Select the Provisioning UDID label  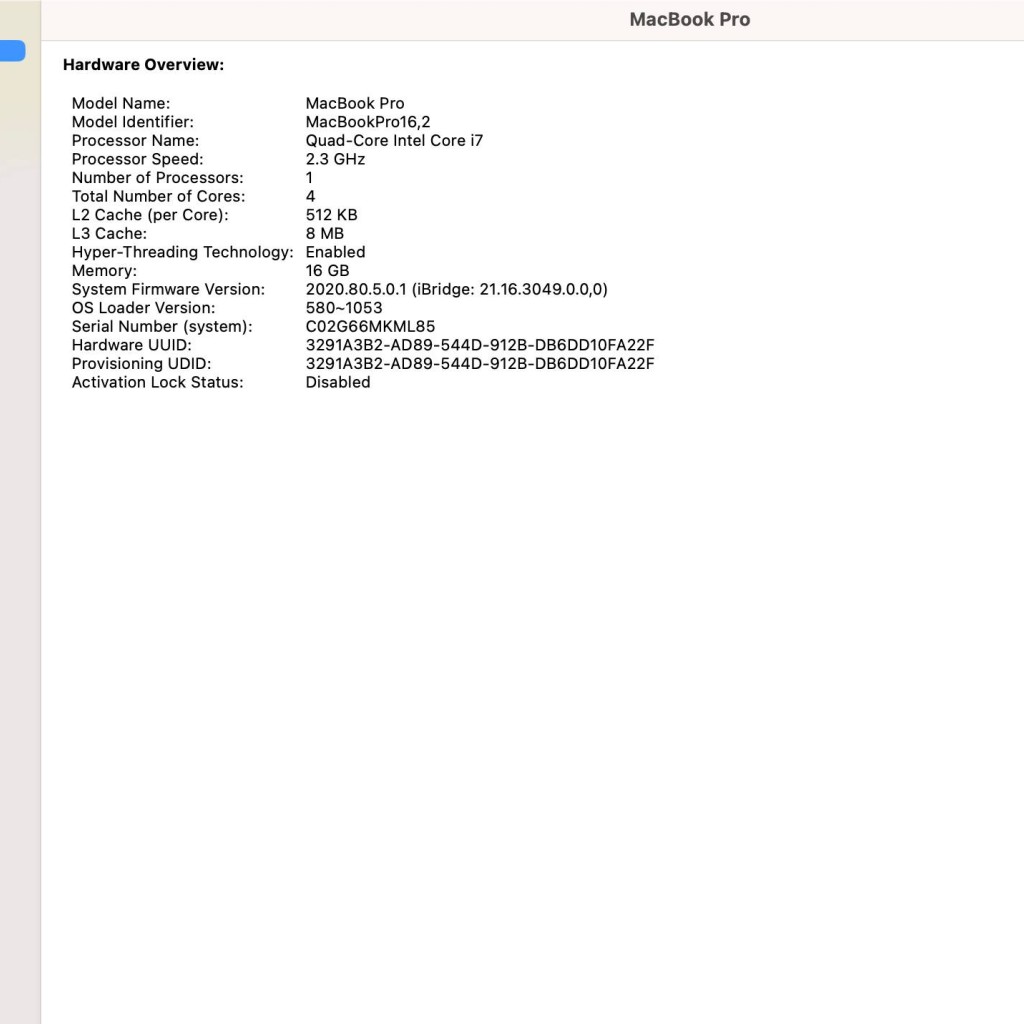click(141, 364)
